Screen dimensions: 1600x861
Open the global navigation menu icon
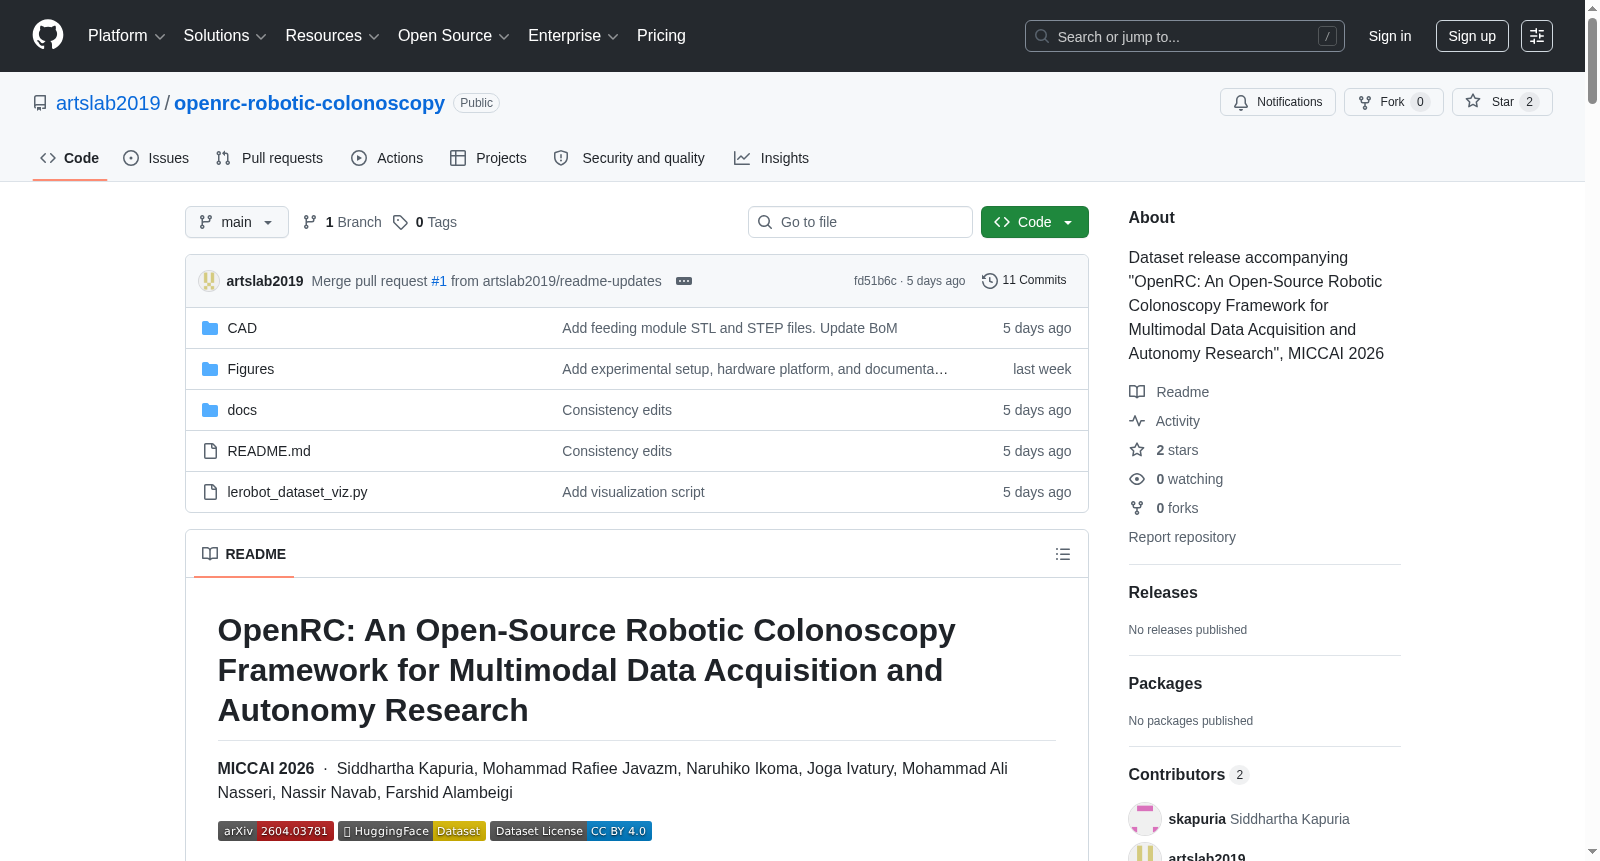coord(1537,36)
